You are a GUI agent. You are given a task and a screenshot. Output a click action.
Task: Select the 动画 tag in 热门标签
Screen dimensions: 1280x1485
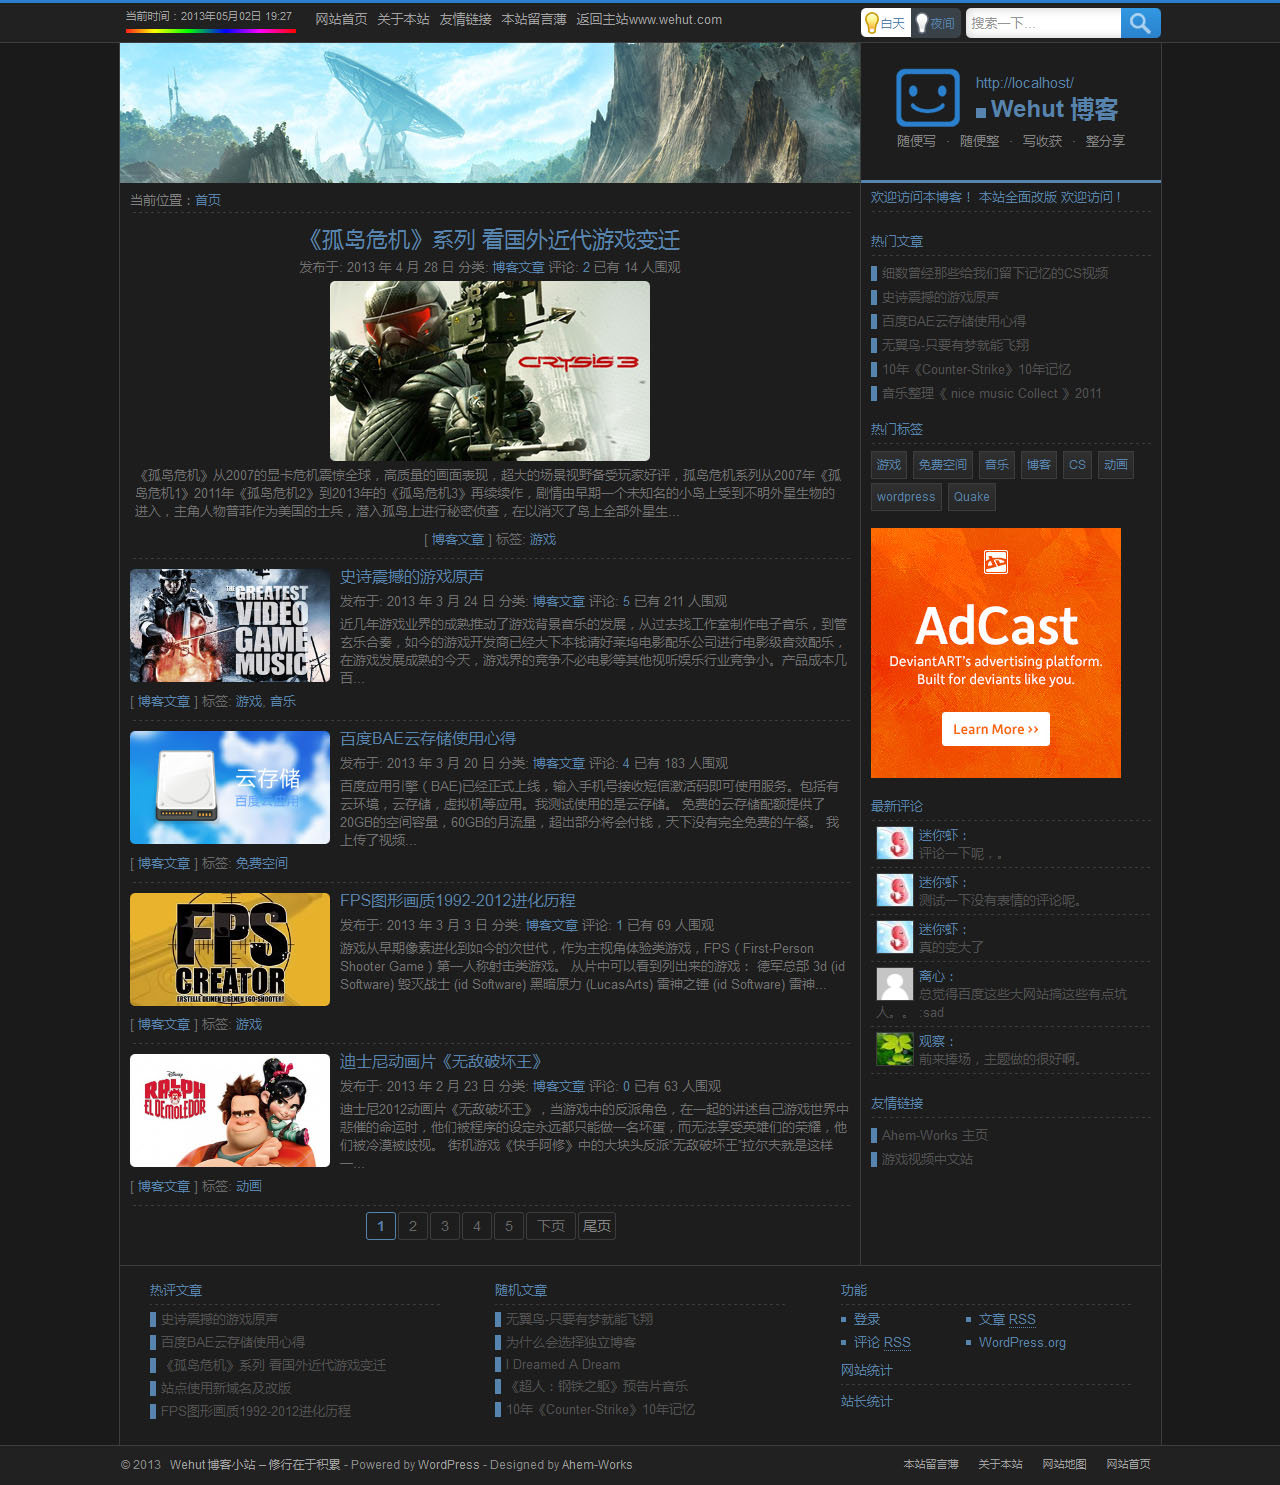[1116, 465]
